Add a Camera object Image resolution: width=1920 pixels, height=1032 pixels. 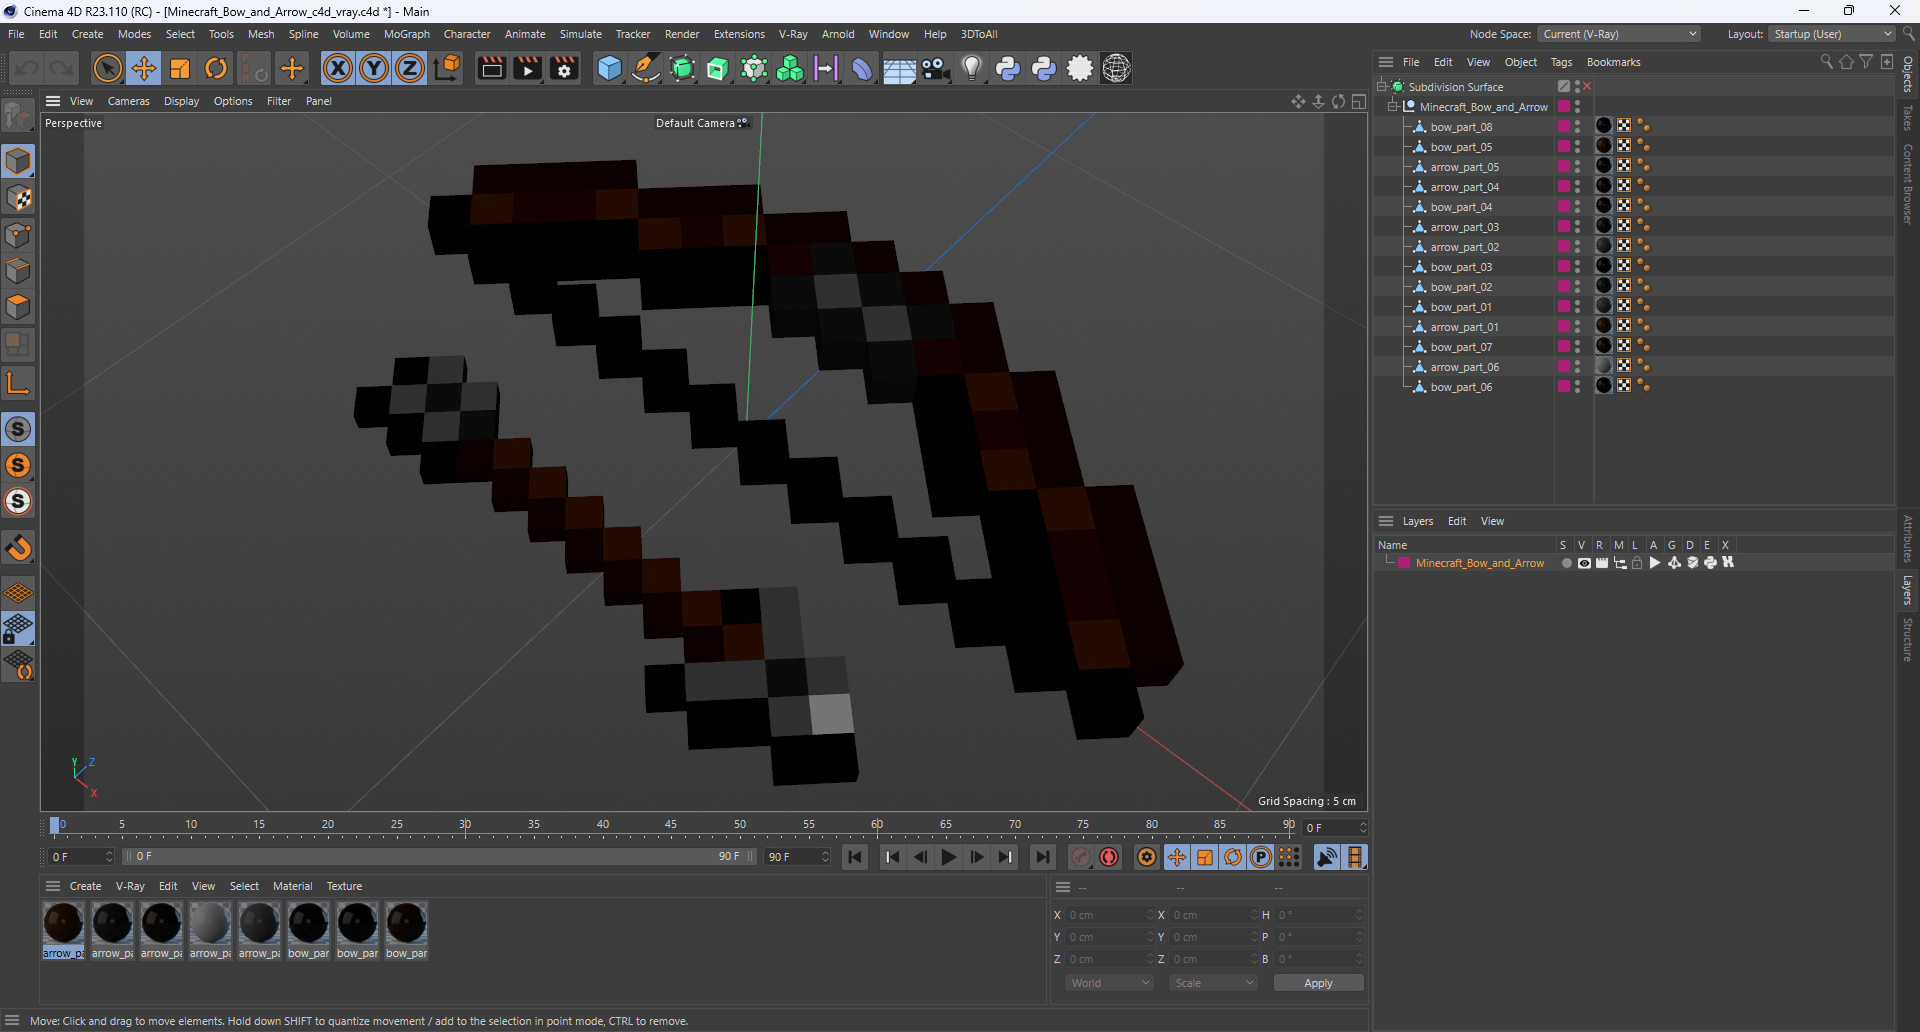pyautogui.click(x=935, y=68)
